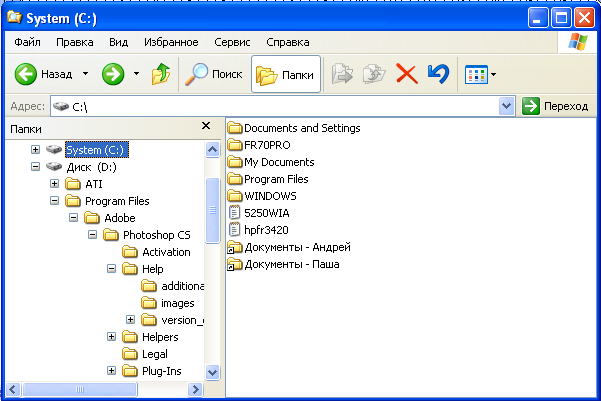
Task: Open the Сервис menu
Action: click(x=232, y=42)
